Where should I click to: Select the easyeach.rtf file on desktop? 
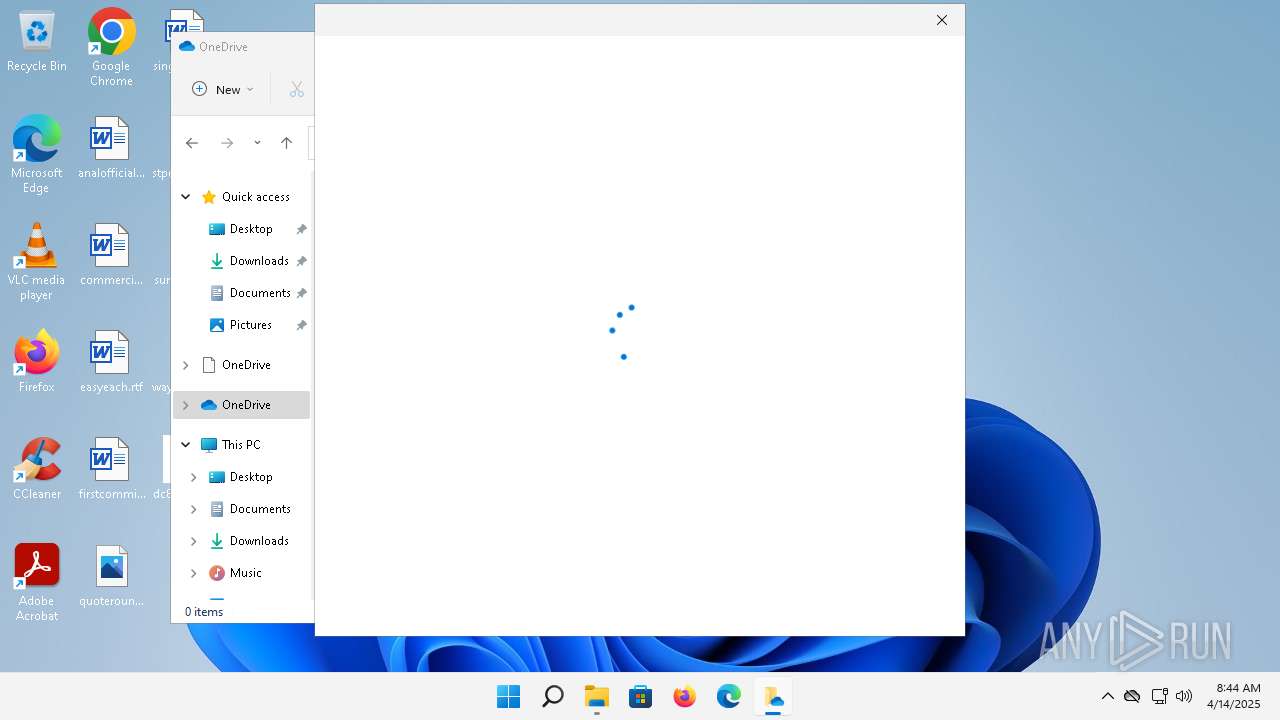[111, 362]
